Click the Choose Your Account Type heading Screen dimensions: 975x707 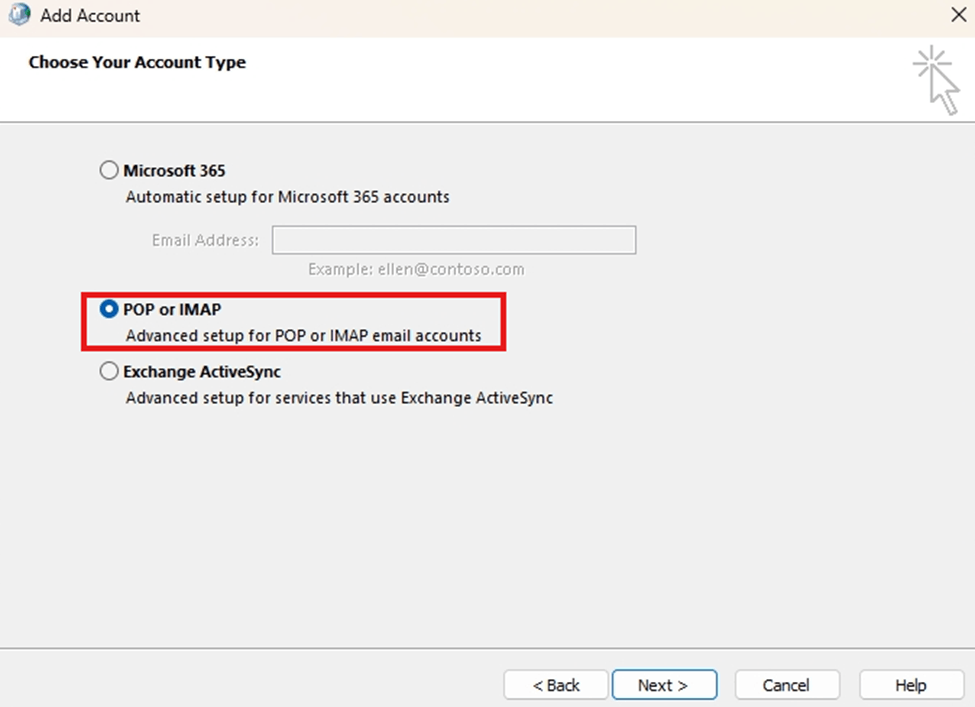pos(136,62)
